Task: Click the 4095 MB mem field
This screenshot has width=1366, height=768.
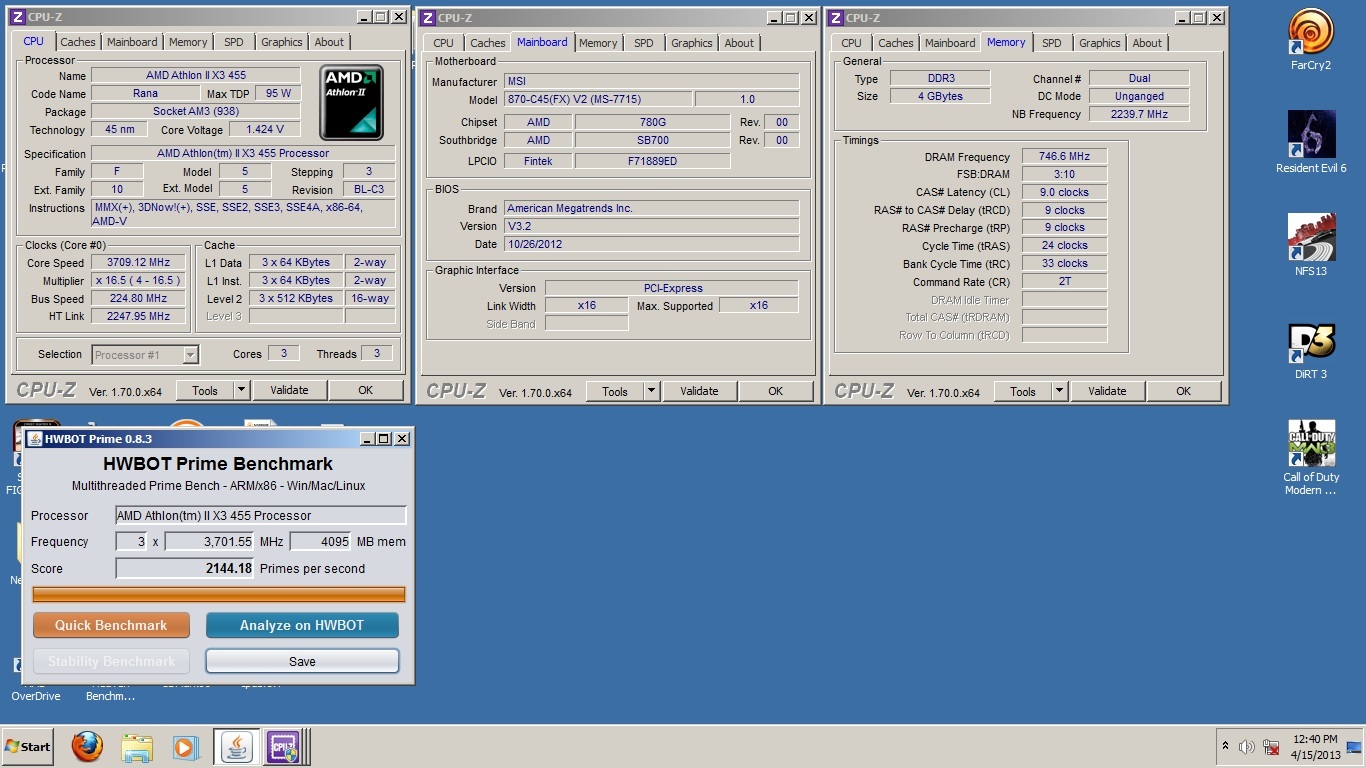Action: (320, 541)
